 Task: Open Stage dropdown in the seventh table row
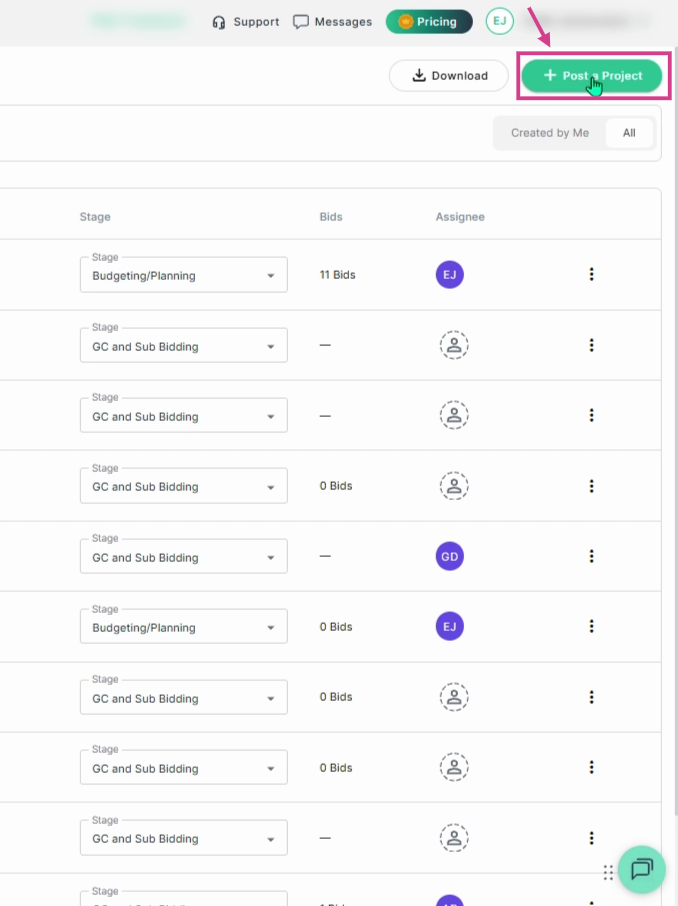click(x=184, y=697)
